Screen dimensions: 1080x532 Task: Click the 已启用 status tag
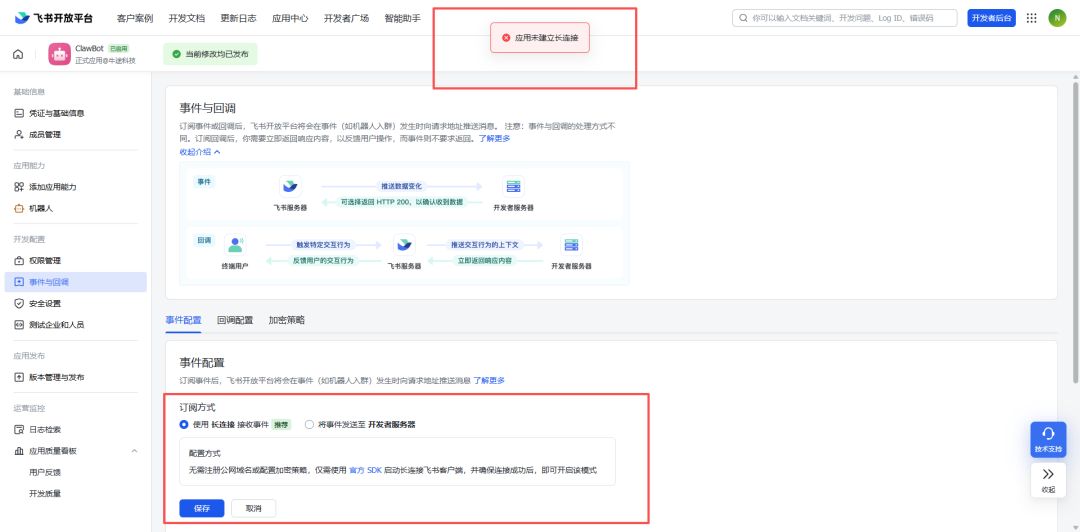pyautogui.click(x=119, y=49)
